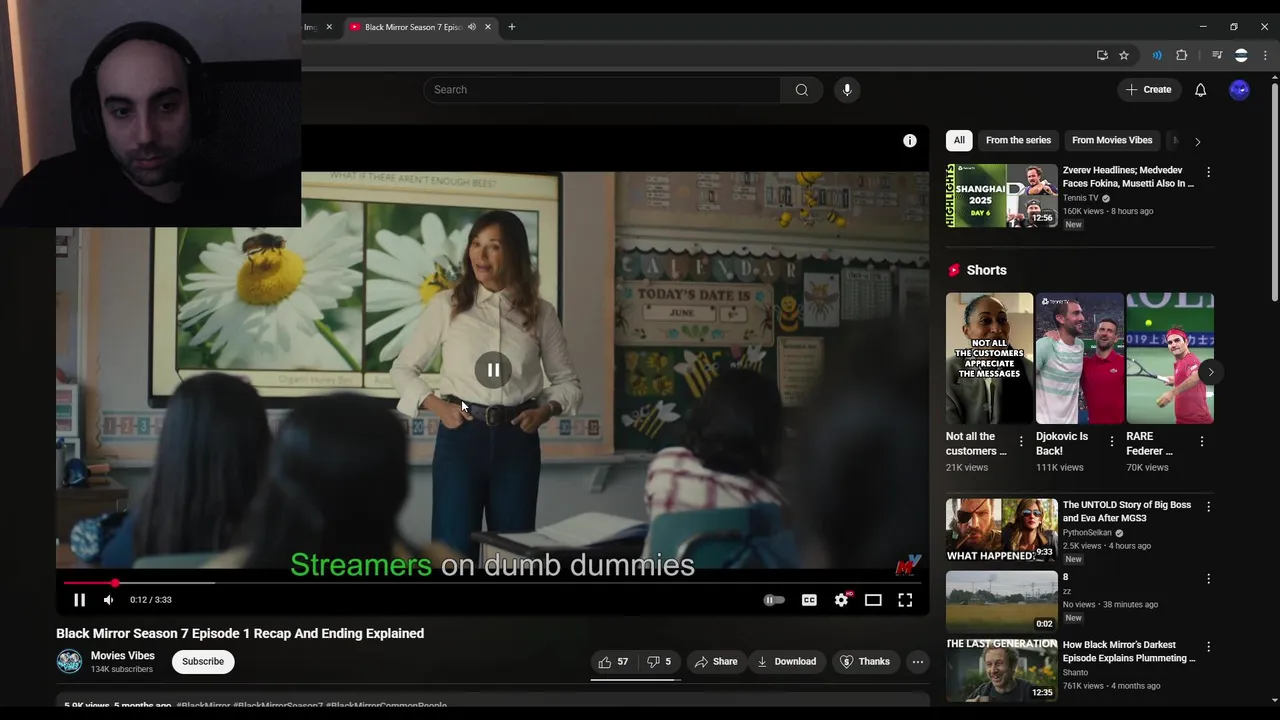Screen dimensions: 1280x720
Task: Install app icon in address bar
Action: click(x=1102, y=55)
